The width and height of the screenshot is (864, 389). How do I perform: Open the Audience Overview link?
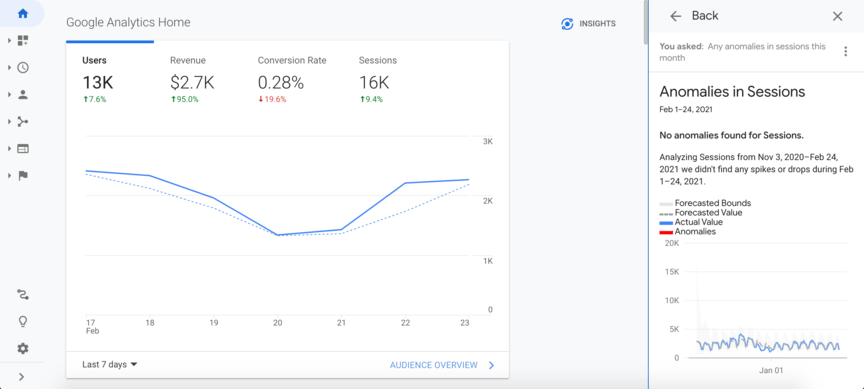click(434, 365)
